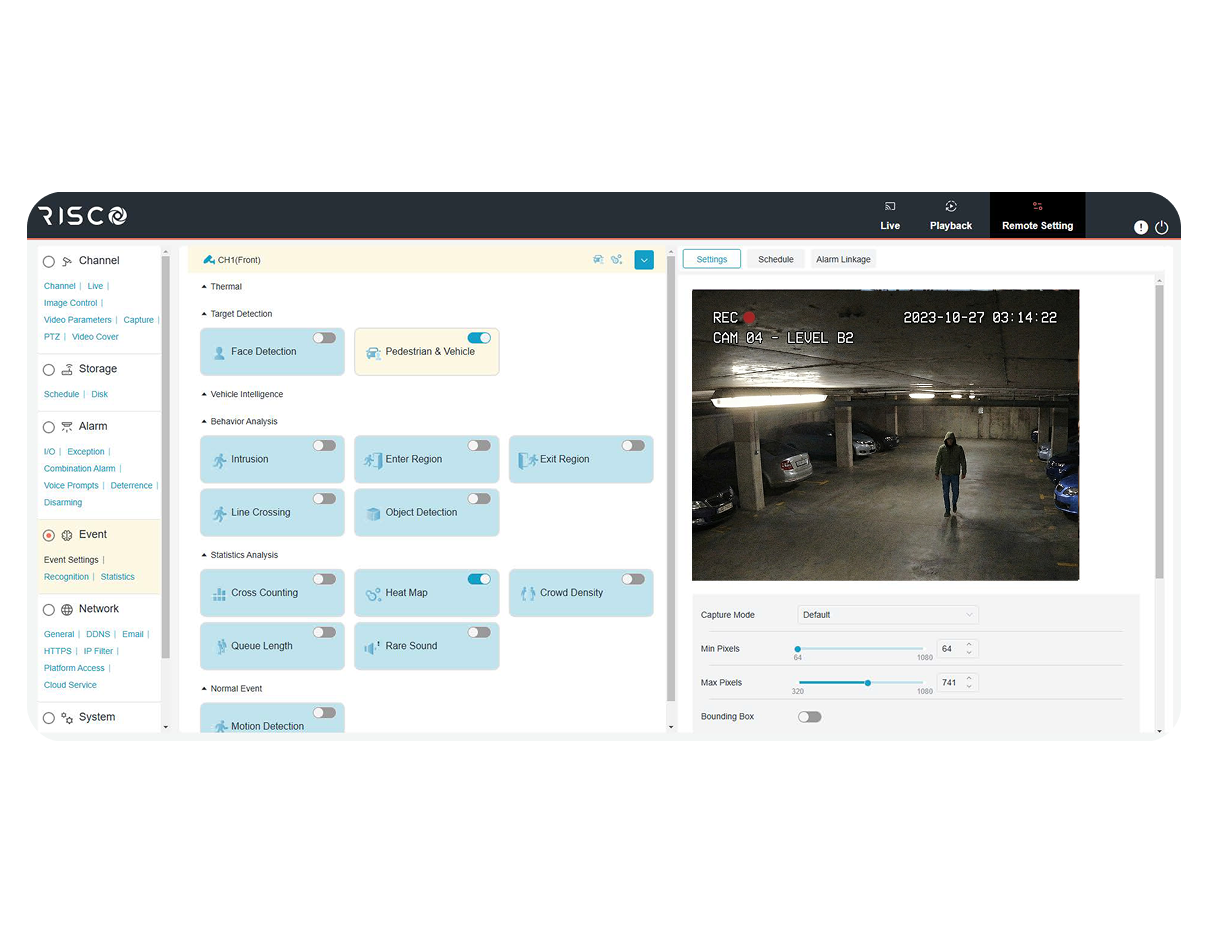Expand the CH1(Front) channel dropdown arrow
Image resolution: width=1209 pixels, height=932 pixels.
(644, 260)
